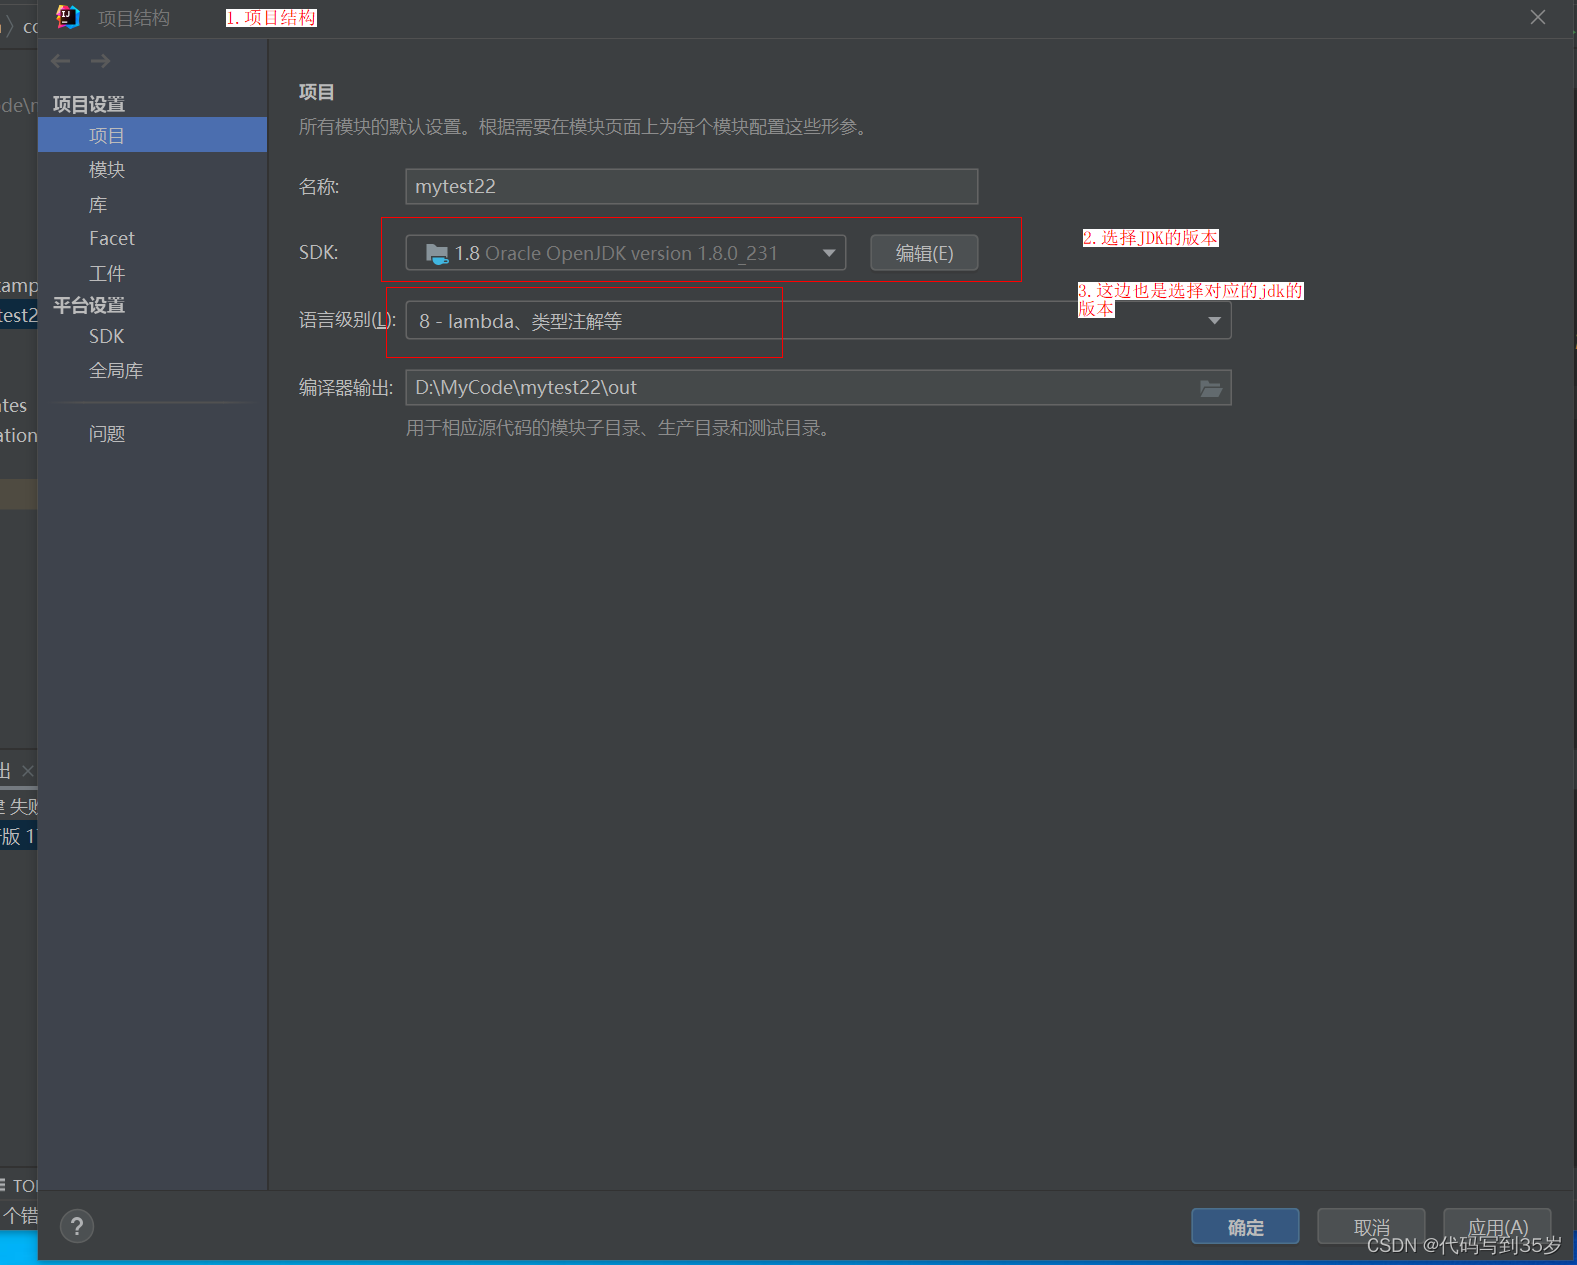Close the Project Structure dialog
Image resolution: width=1577 pixels, height=1265 pixels.
[1538, 17]
